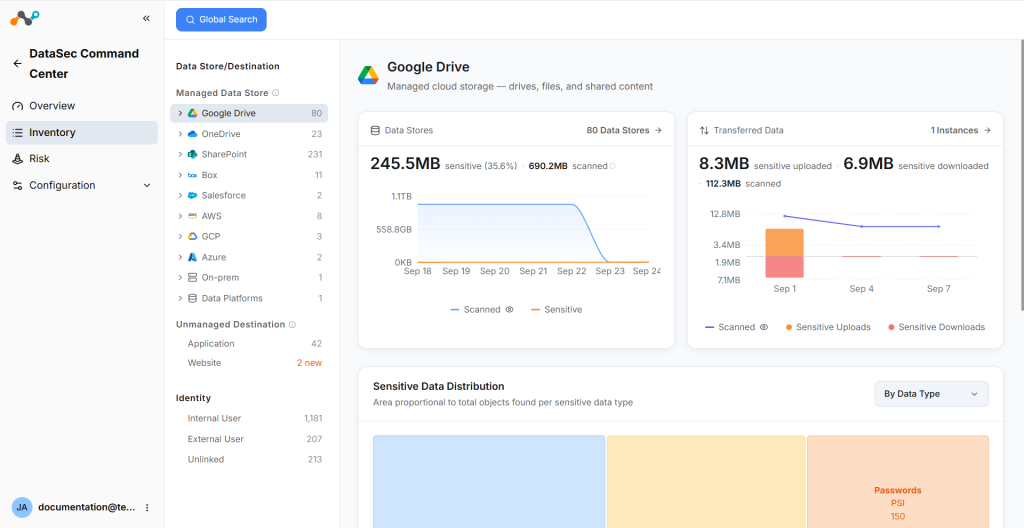The height and width of the screenshot is (528, 1024).
Task: Open the By Data Type dropdown
Action: 931,394
